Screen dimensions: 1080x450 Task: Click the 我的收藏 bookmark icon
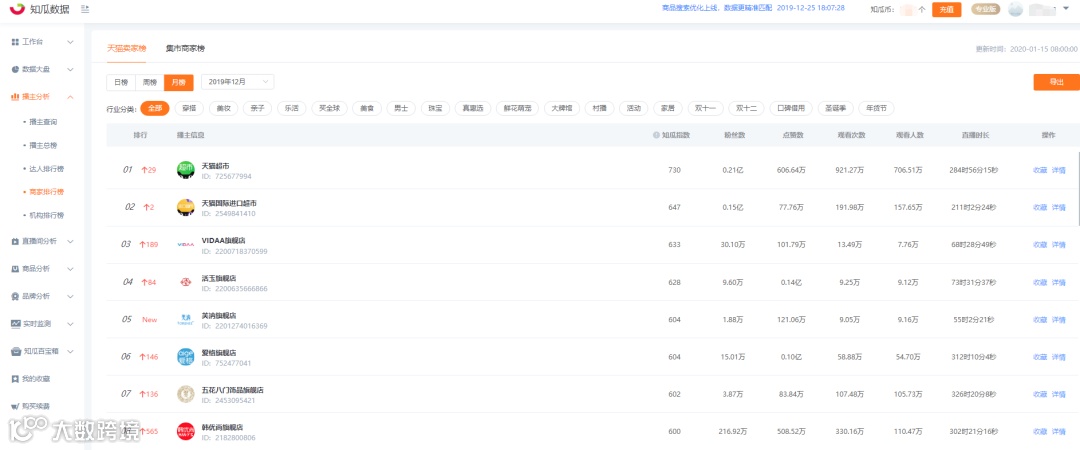point(15,379)
